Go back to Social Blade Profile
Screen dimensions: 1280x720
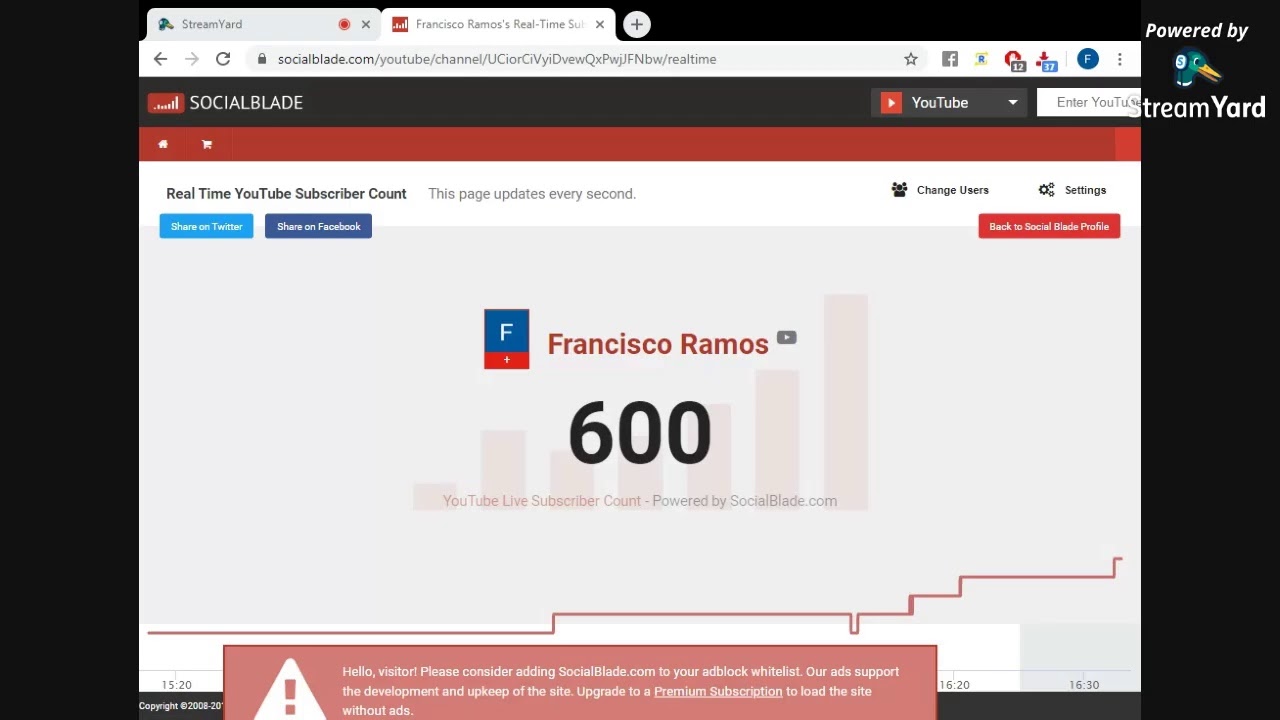(x=1049, y=227)
